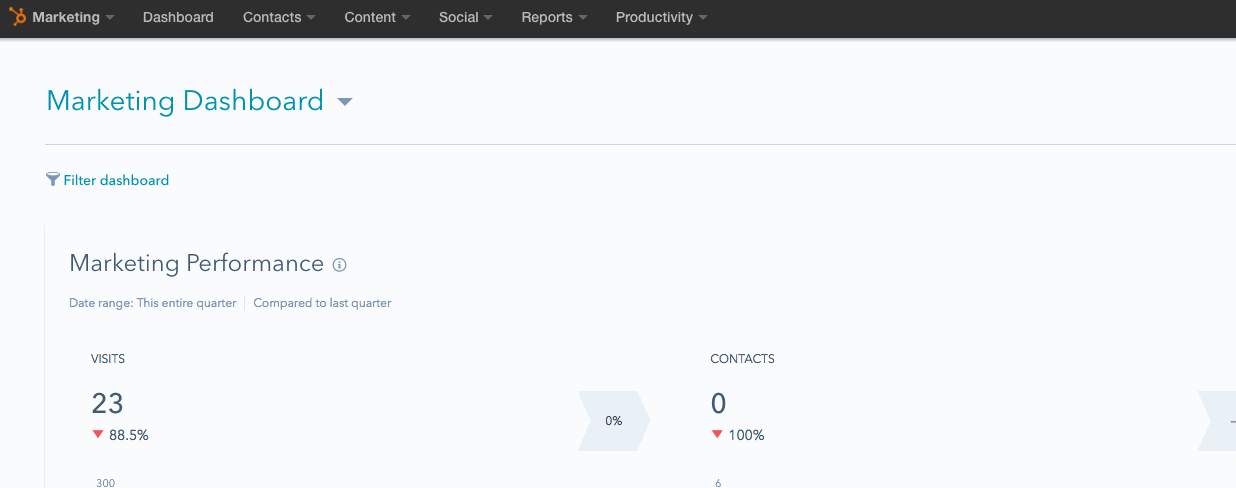Open the Productivity menu
Image resolution: width=1236 pixels, height=488 pixels.
[661, 17]
